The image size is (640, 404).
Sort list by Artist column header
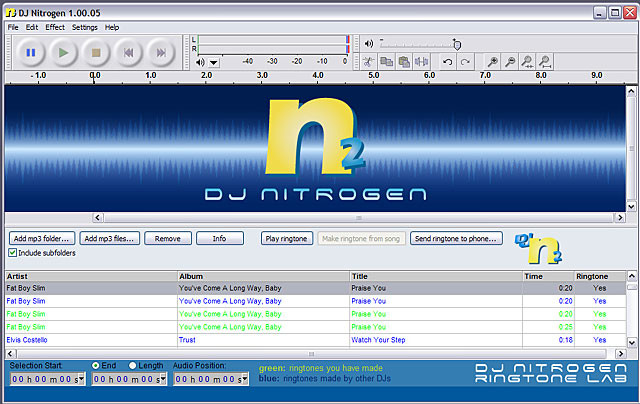(x=91, y=276)
